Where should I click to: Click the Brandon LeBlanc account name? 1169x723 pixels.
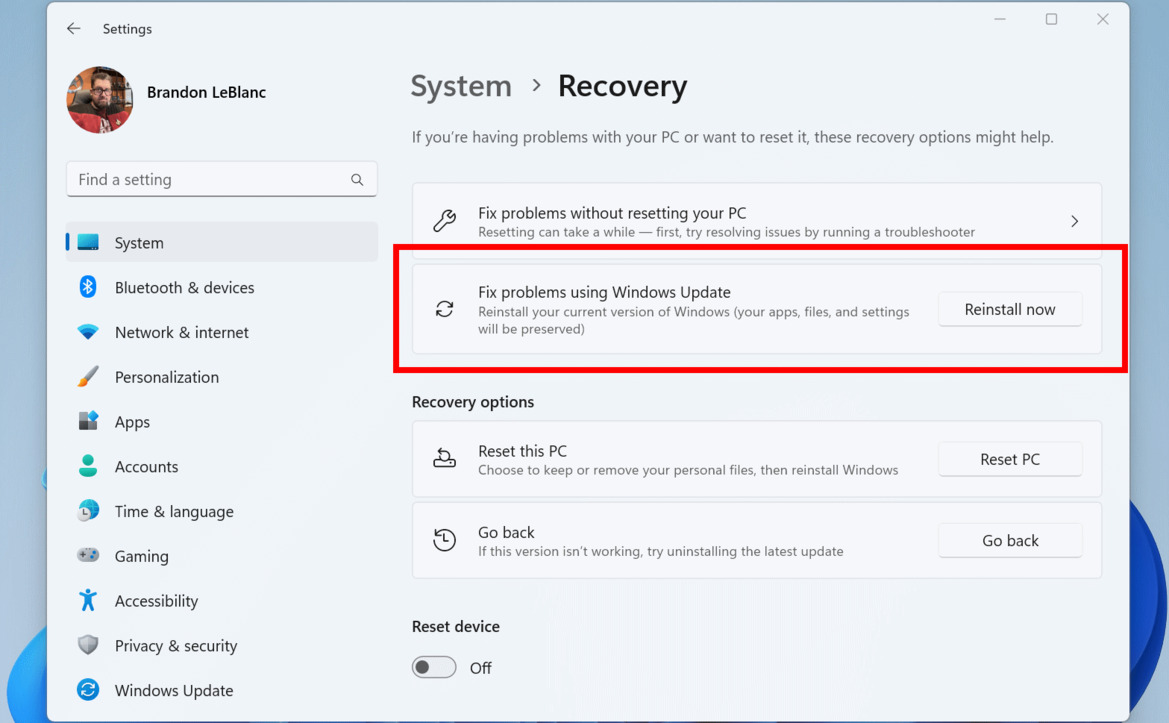207,92
